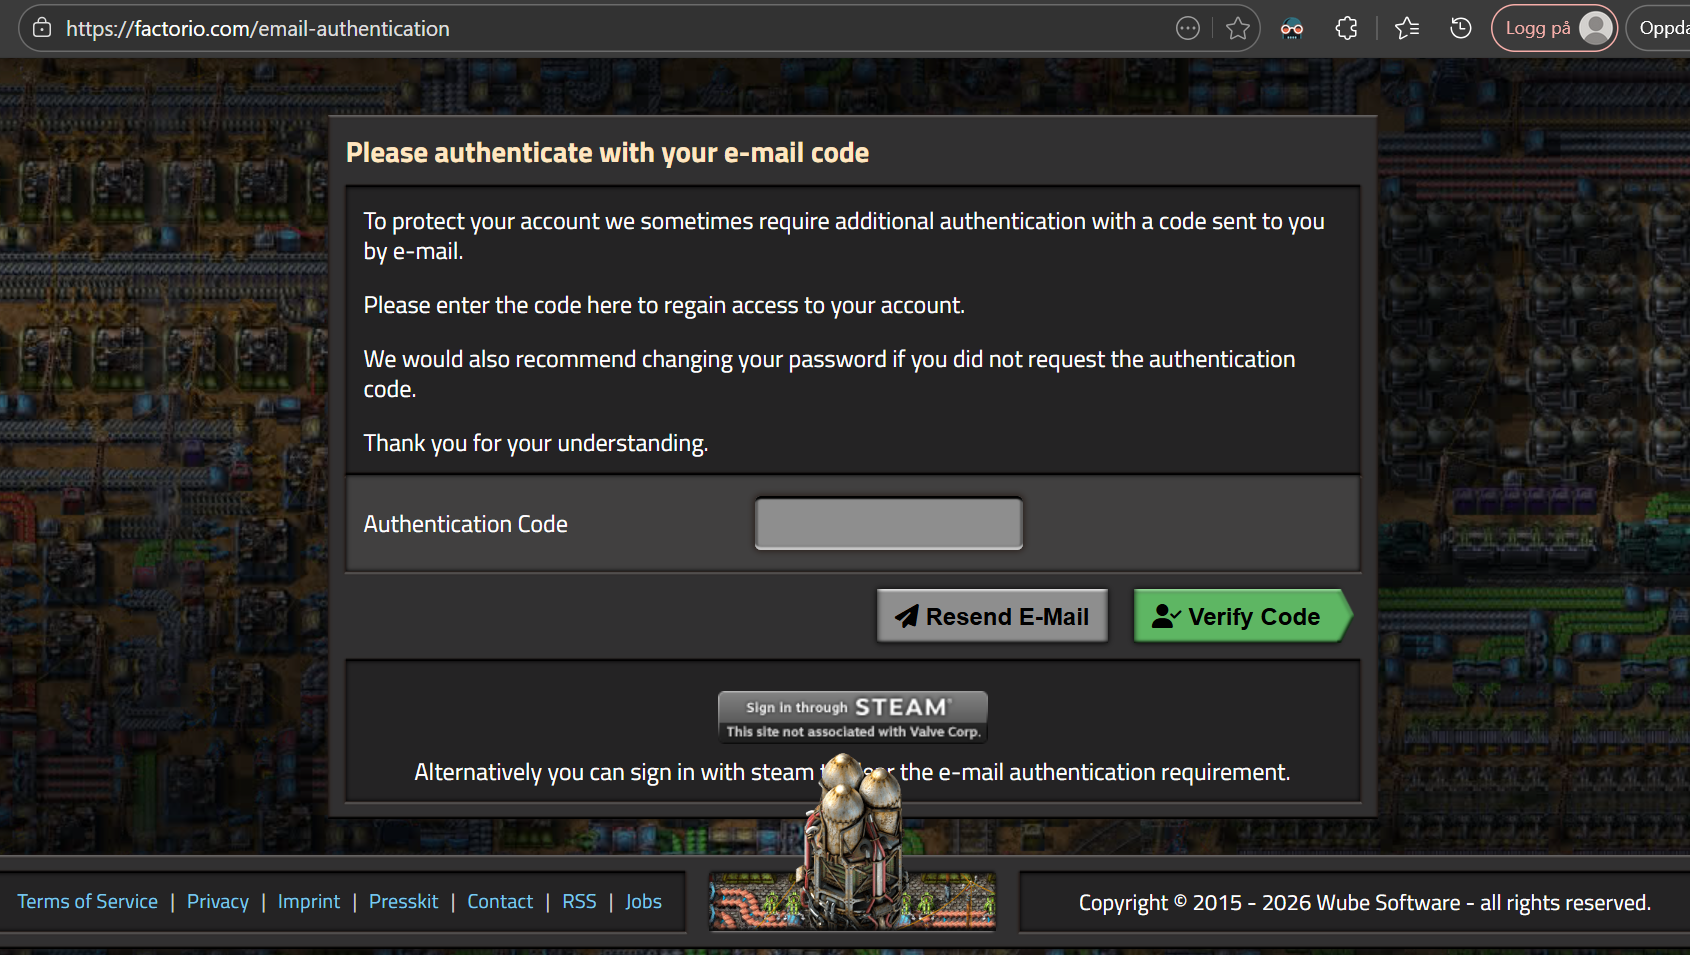Click the Contact footer link

pos(500,902)
